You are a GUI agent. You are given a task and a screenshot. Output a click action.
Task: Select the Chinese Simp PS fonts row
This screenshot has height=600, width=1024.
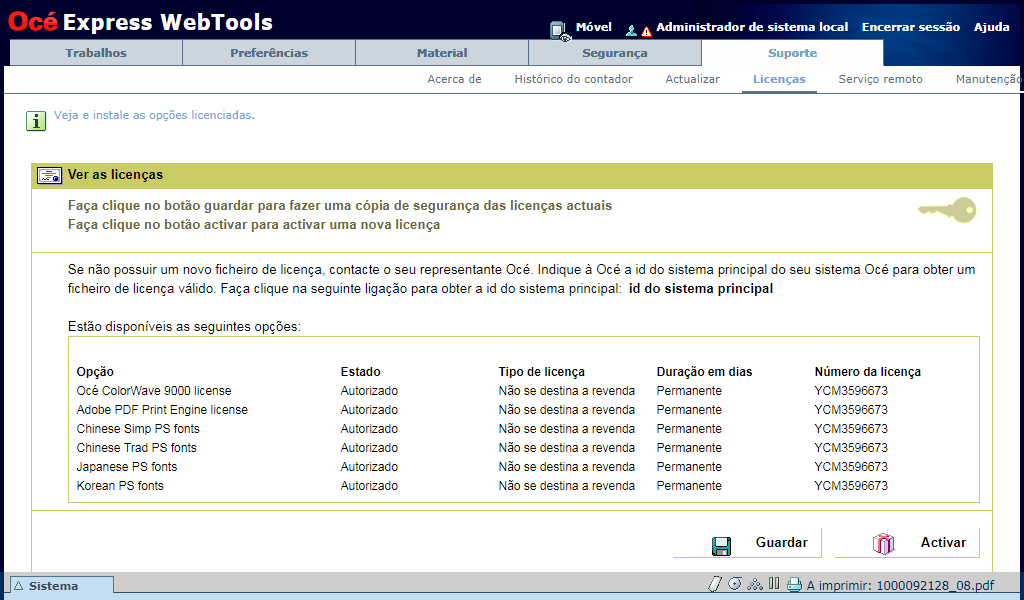click(524, 428)
